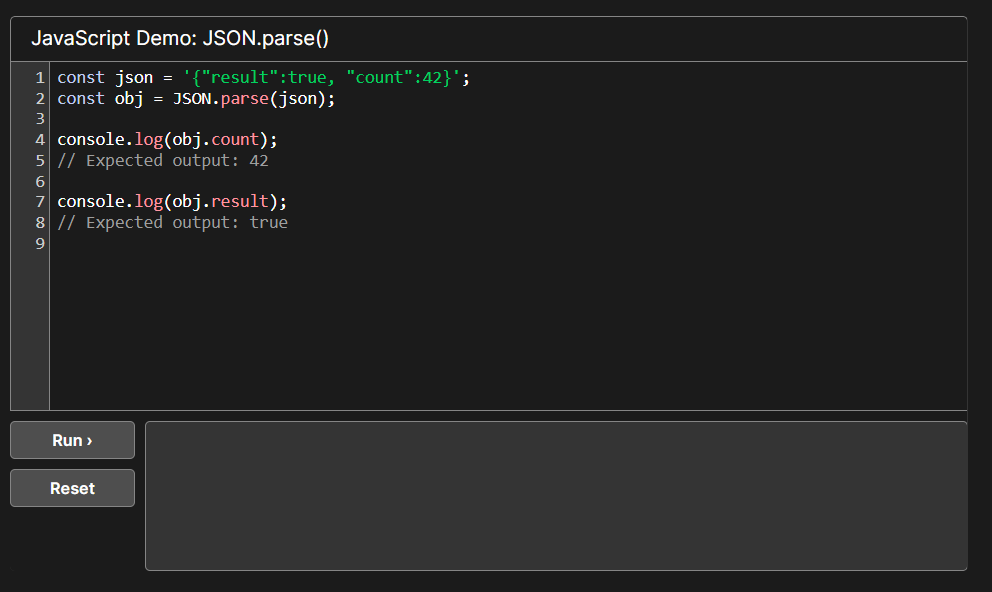Click the 'JSON' identifier on line 2
This screenshot has height=592, width=992.
[192, 99]
